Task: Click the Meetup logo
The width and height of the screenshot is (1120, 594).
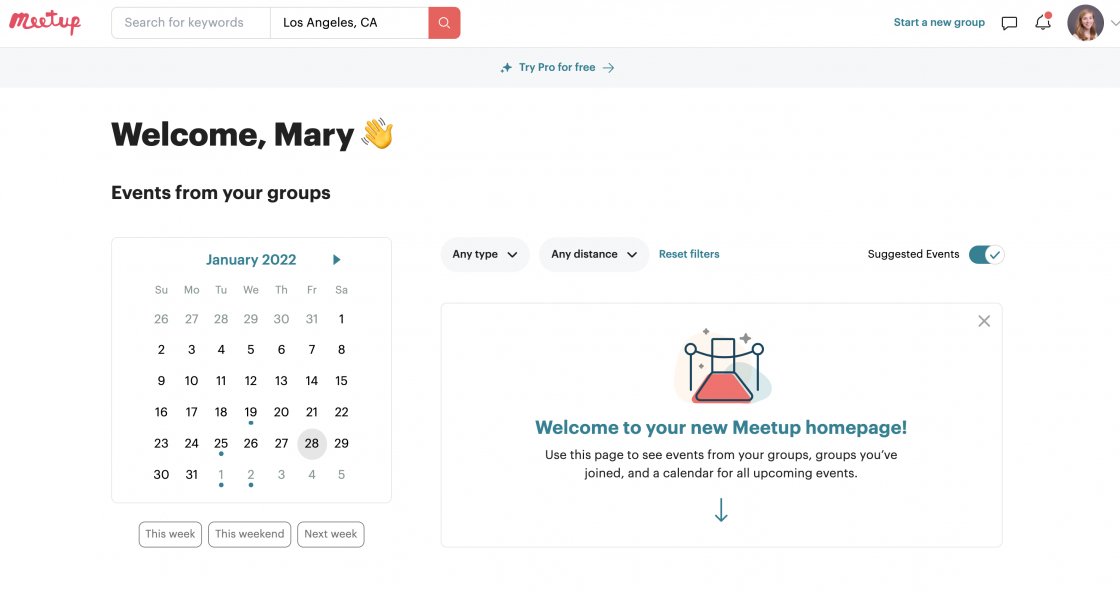Action: click(x=45, y=22)
